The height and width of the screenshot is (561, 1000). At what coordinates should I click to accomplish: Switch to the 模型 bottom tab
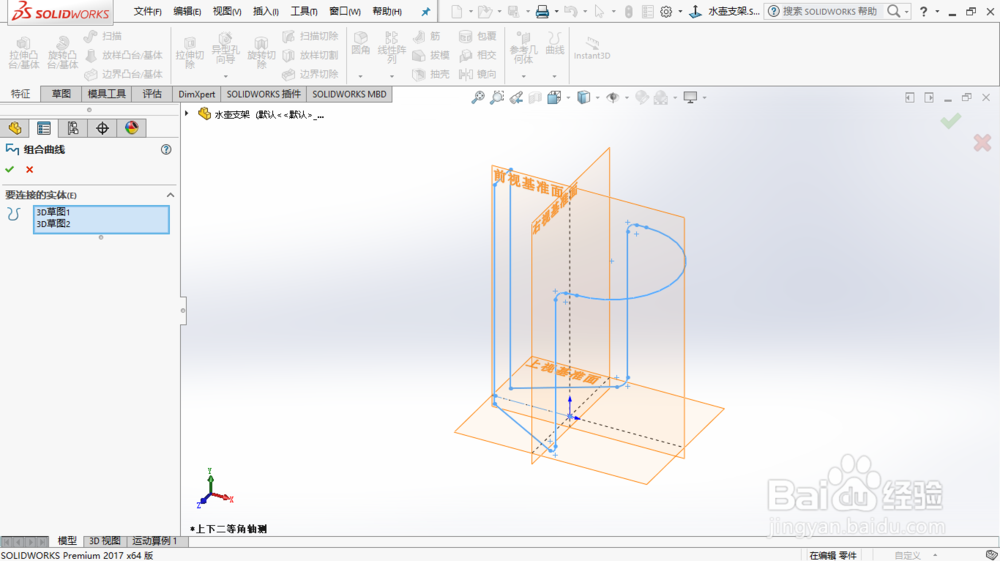pos(67,541)
